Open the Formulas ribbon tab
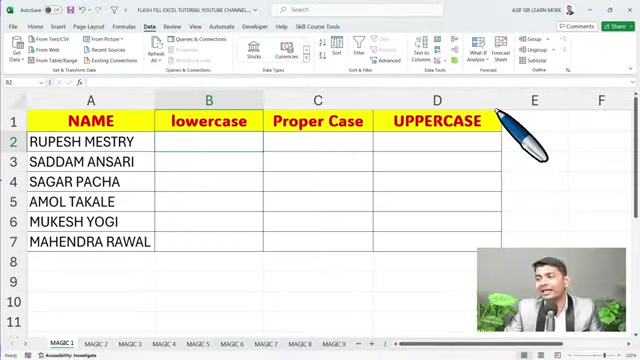Image resolution: width=640 pixels, height=360 pixels. pos(124,27)
